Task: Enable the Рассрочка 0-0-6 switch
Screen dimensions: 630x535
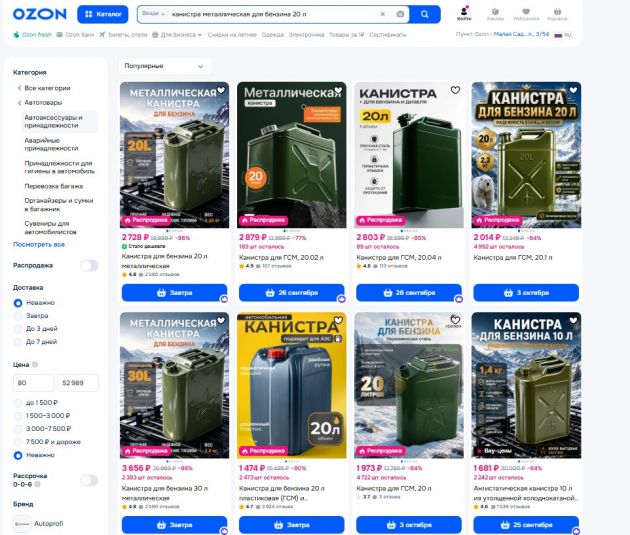Action: pyautogui.click(x=89, y=480)
